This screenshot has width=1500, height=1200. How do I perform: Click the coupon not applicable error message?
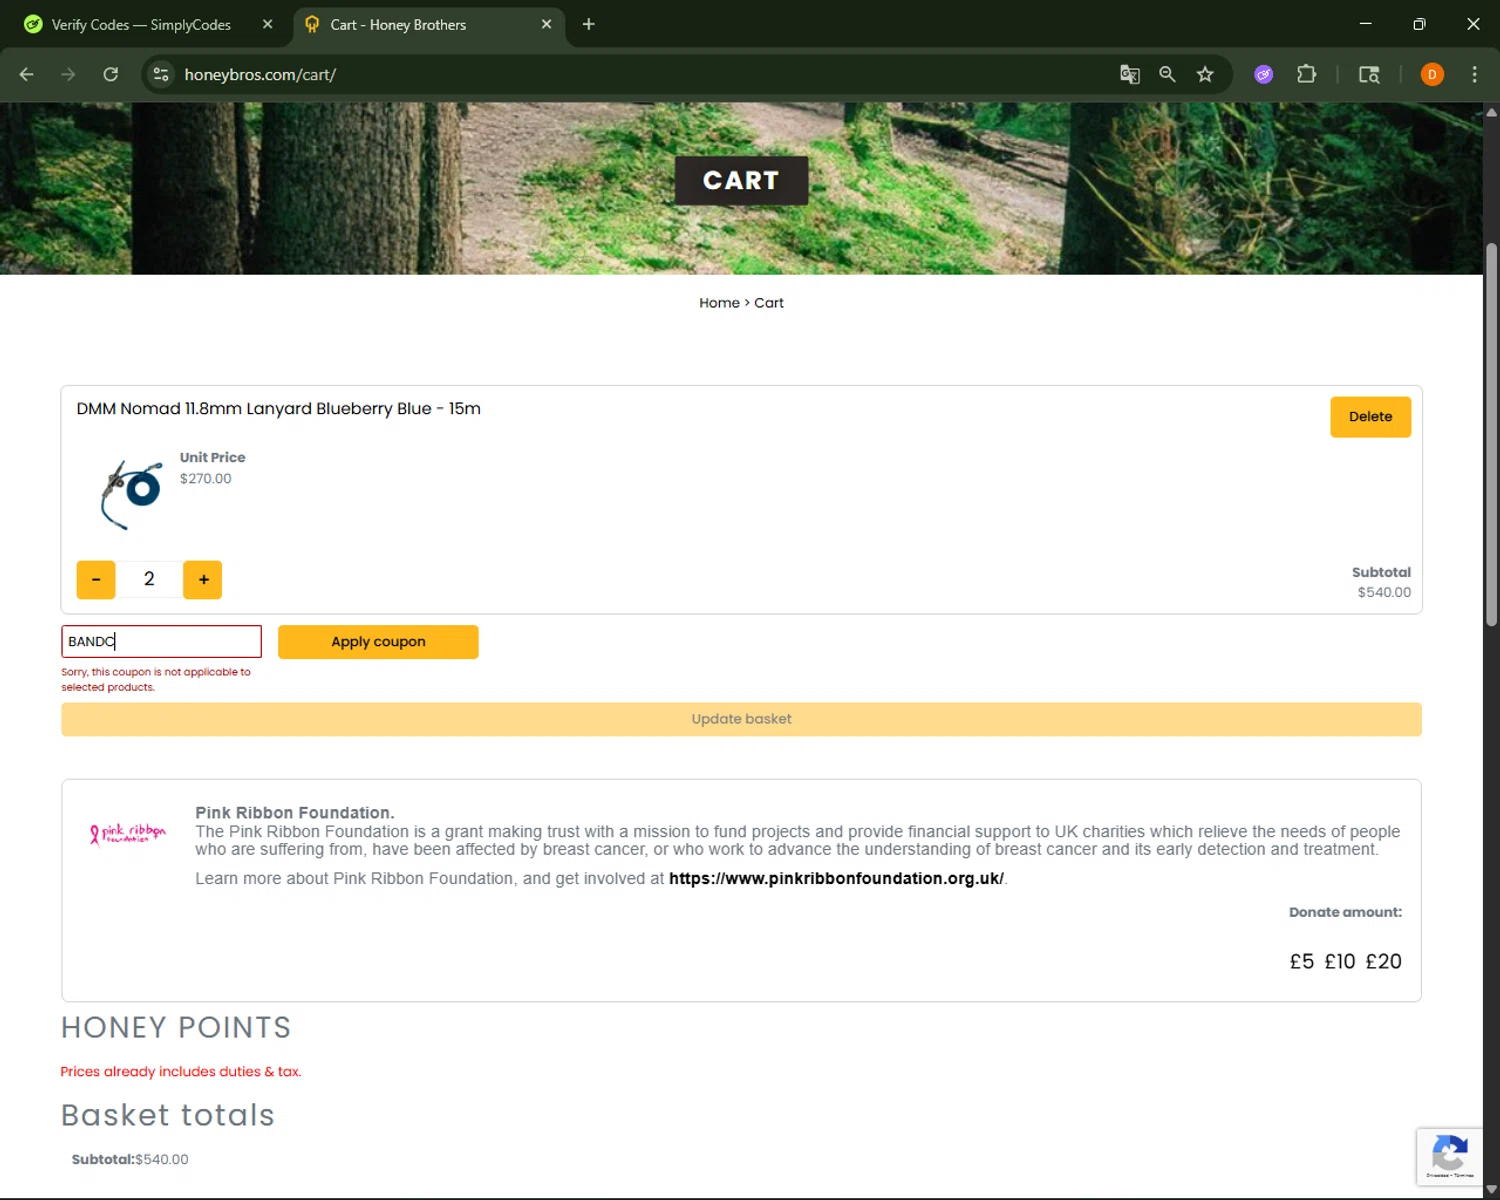pyautogui.click(x=156, y=680)
